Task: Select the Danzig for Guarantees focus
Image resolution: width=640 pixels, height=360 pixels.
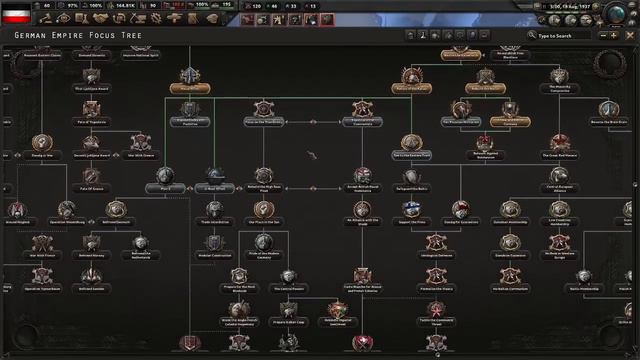Action: tap(461, 213)
